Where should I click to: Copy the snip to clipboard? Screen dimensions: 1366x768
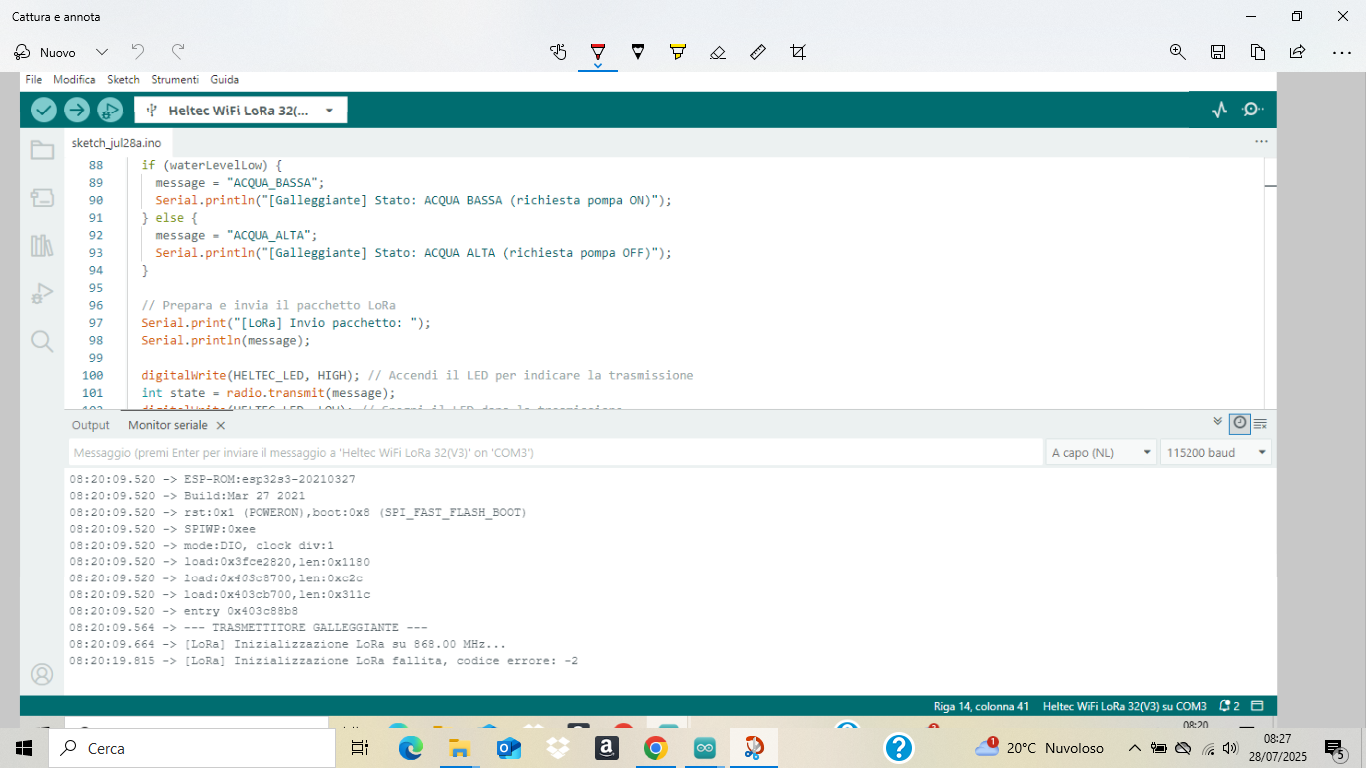[1258, 52]
